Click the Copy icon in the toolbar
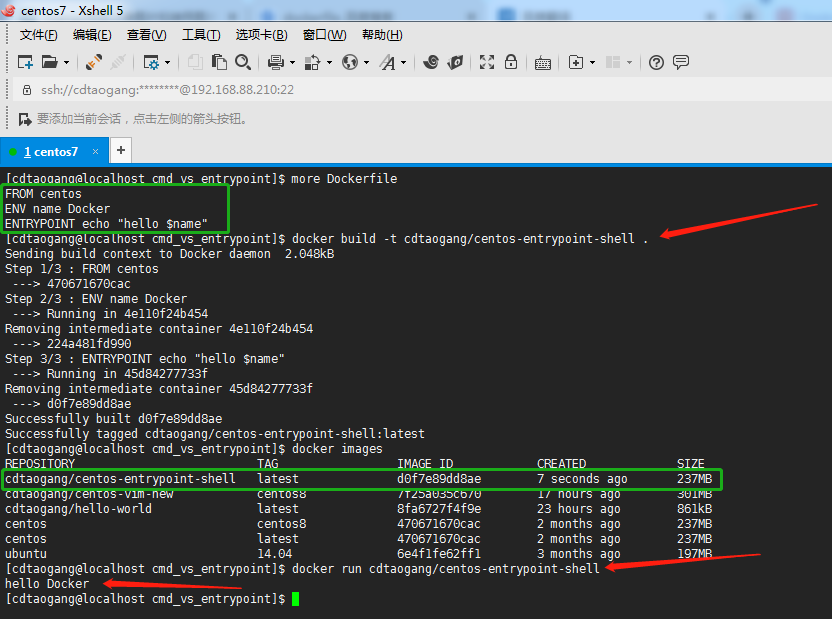This screenshot has height=619, width=832. [x=195, y=62]
